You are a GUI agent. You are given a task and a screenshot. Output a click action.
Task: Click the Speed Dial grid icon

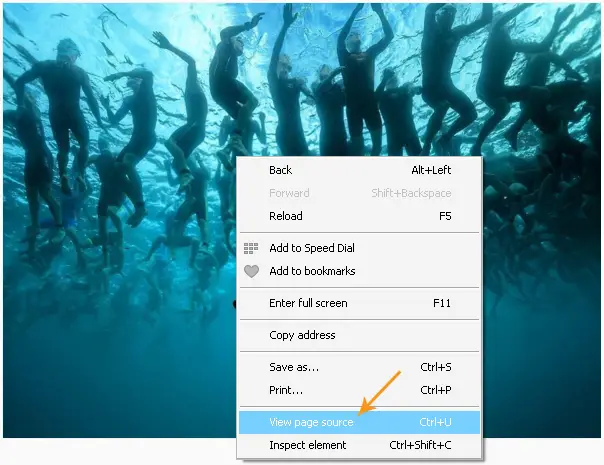coord(251,248)
